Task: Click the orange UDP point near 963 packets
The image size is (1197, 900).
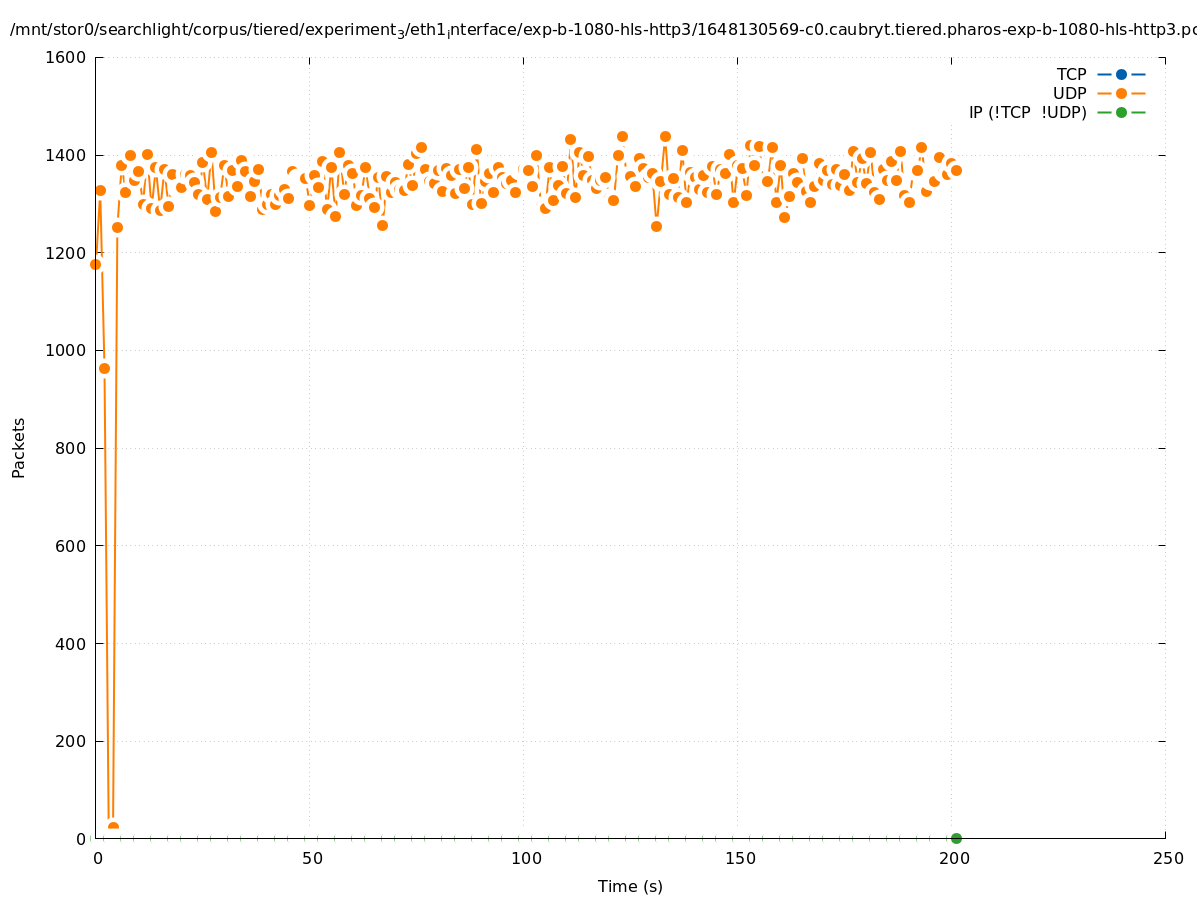Action: [x=104, y=368]
